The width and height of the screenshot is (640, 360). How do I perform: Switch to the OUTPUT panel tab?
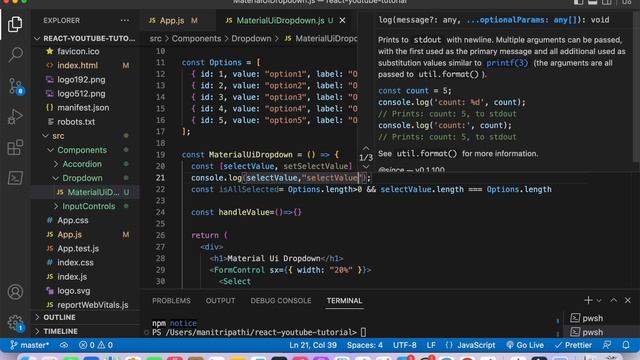220,301
